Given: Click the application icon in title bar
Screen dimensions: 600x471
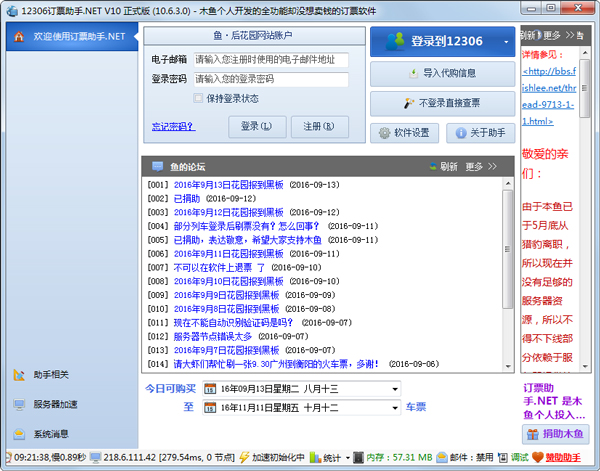Looking at the screenshot, I should (x=12, y=11).
